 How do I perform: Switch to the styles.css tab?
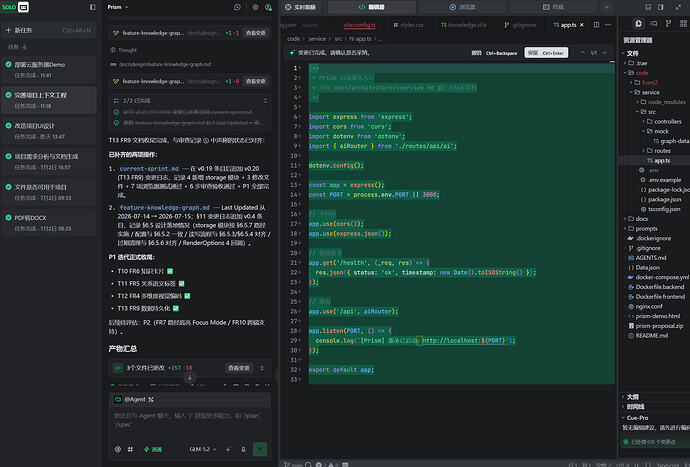click(x=408, y=25)
